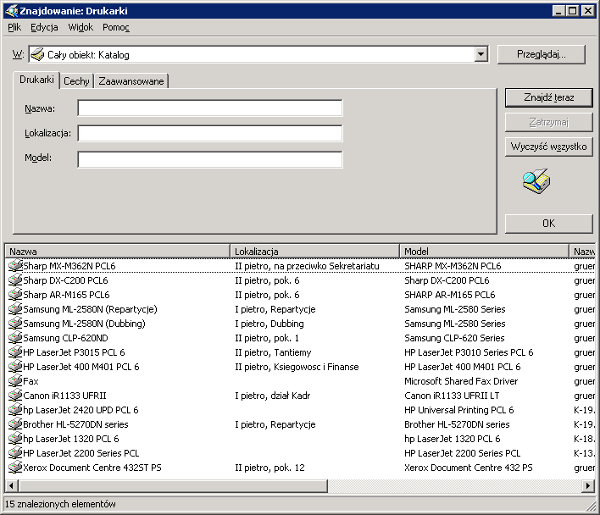Click into the Lokalizacja input field
Viewport: 600px width, 515px height.
pyautogui.click(x=210, y=133)
